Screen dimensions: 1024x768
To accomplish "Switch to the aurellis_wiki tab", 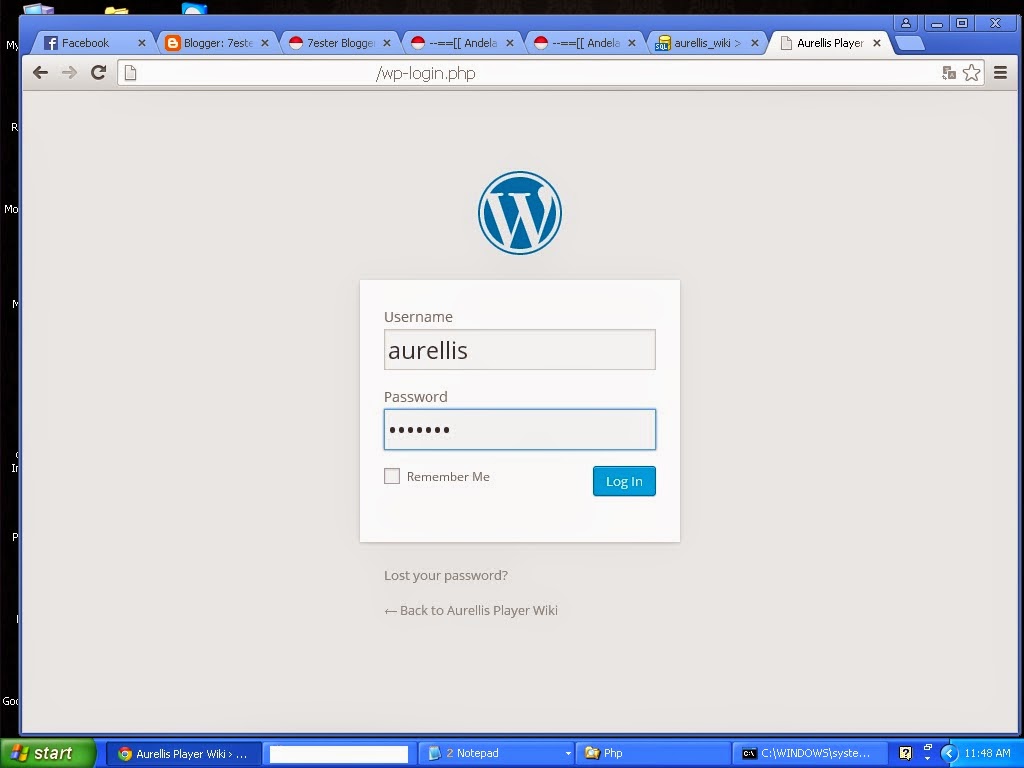I will pyautogui.click(x=705, y=43).
